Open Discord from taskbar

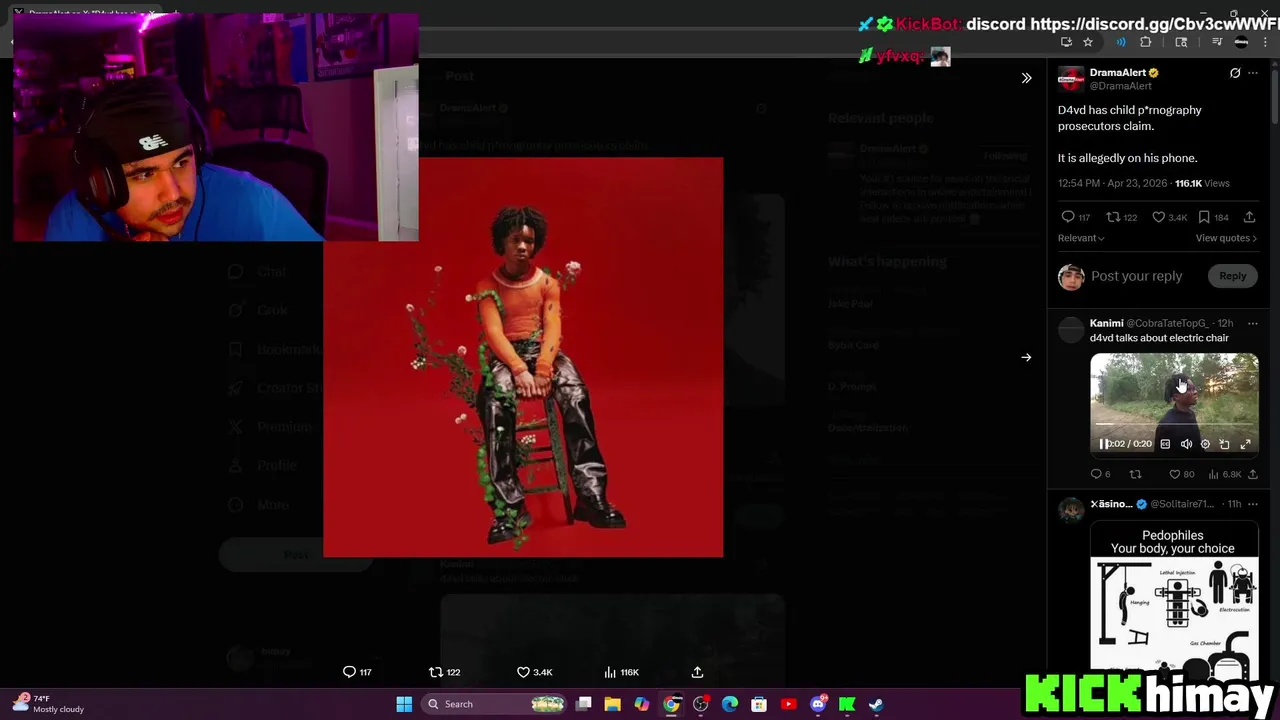[818, 704]
